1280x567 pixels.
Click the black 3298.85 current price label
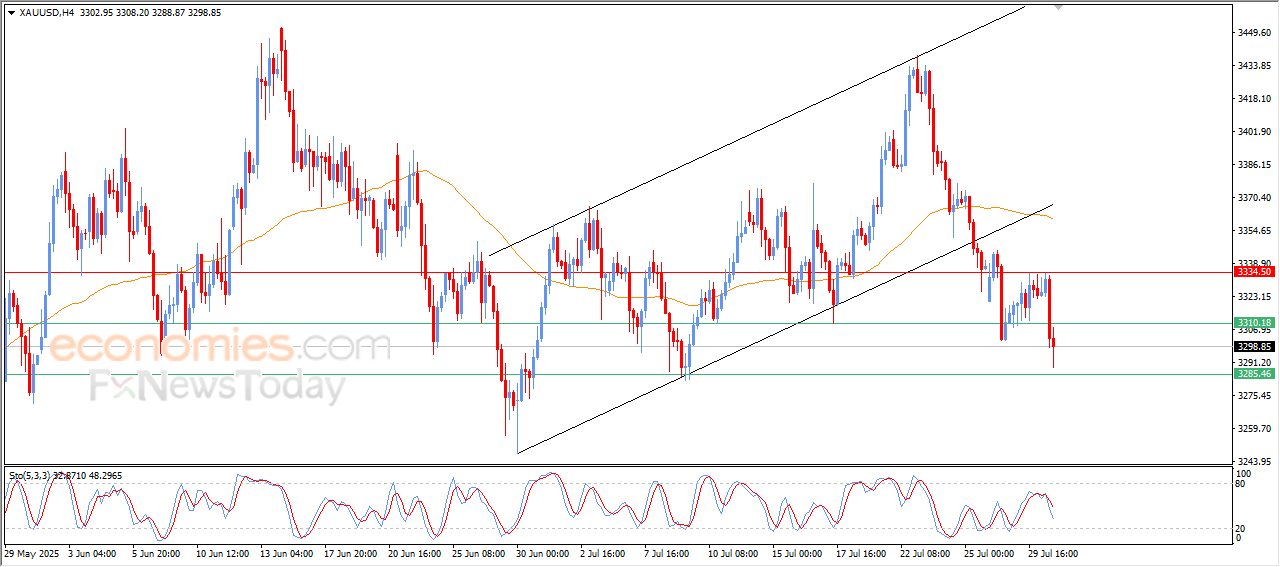(x=1253, y=347)
